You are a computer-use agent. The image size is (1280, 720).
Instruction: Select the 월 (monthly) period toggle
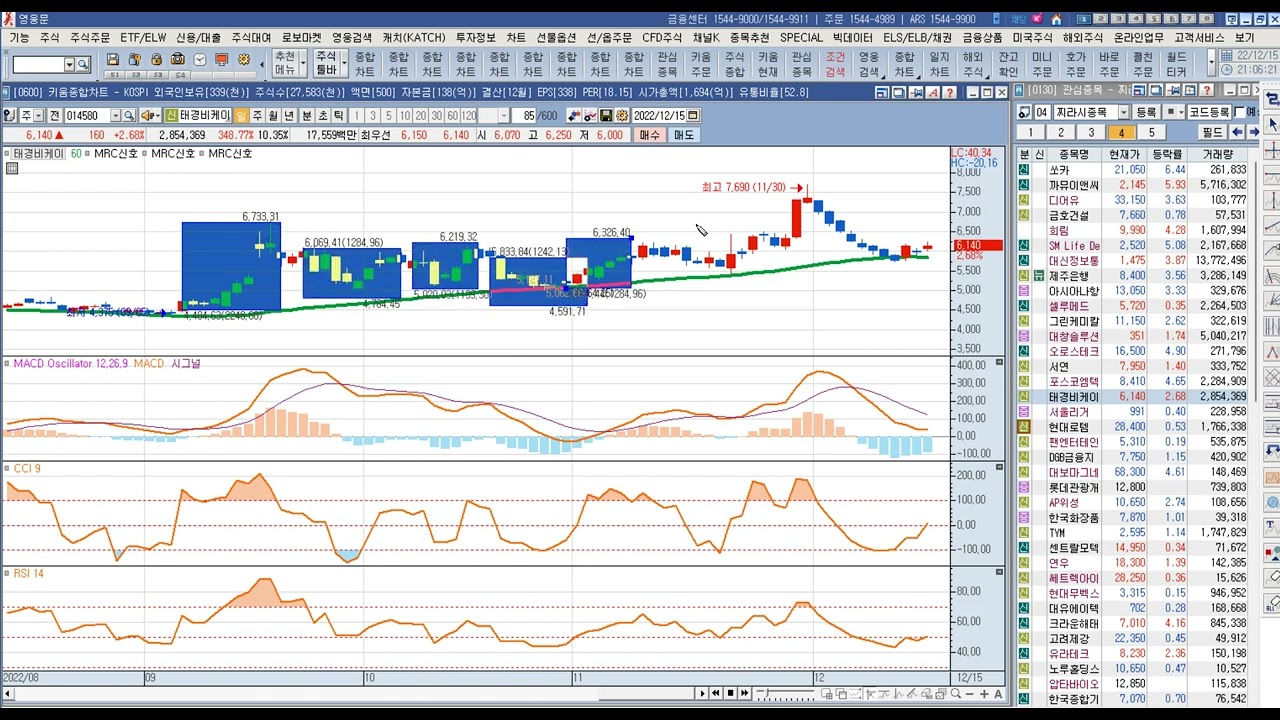[273, 115]
